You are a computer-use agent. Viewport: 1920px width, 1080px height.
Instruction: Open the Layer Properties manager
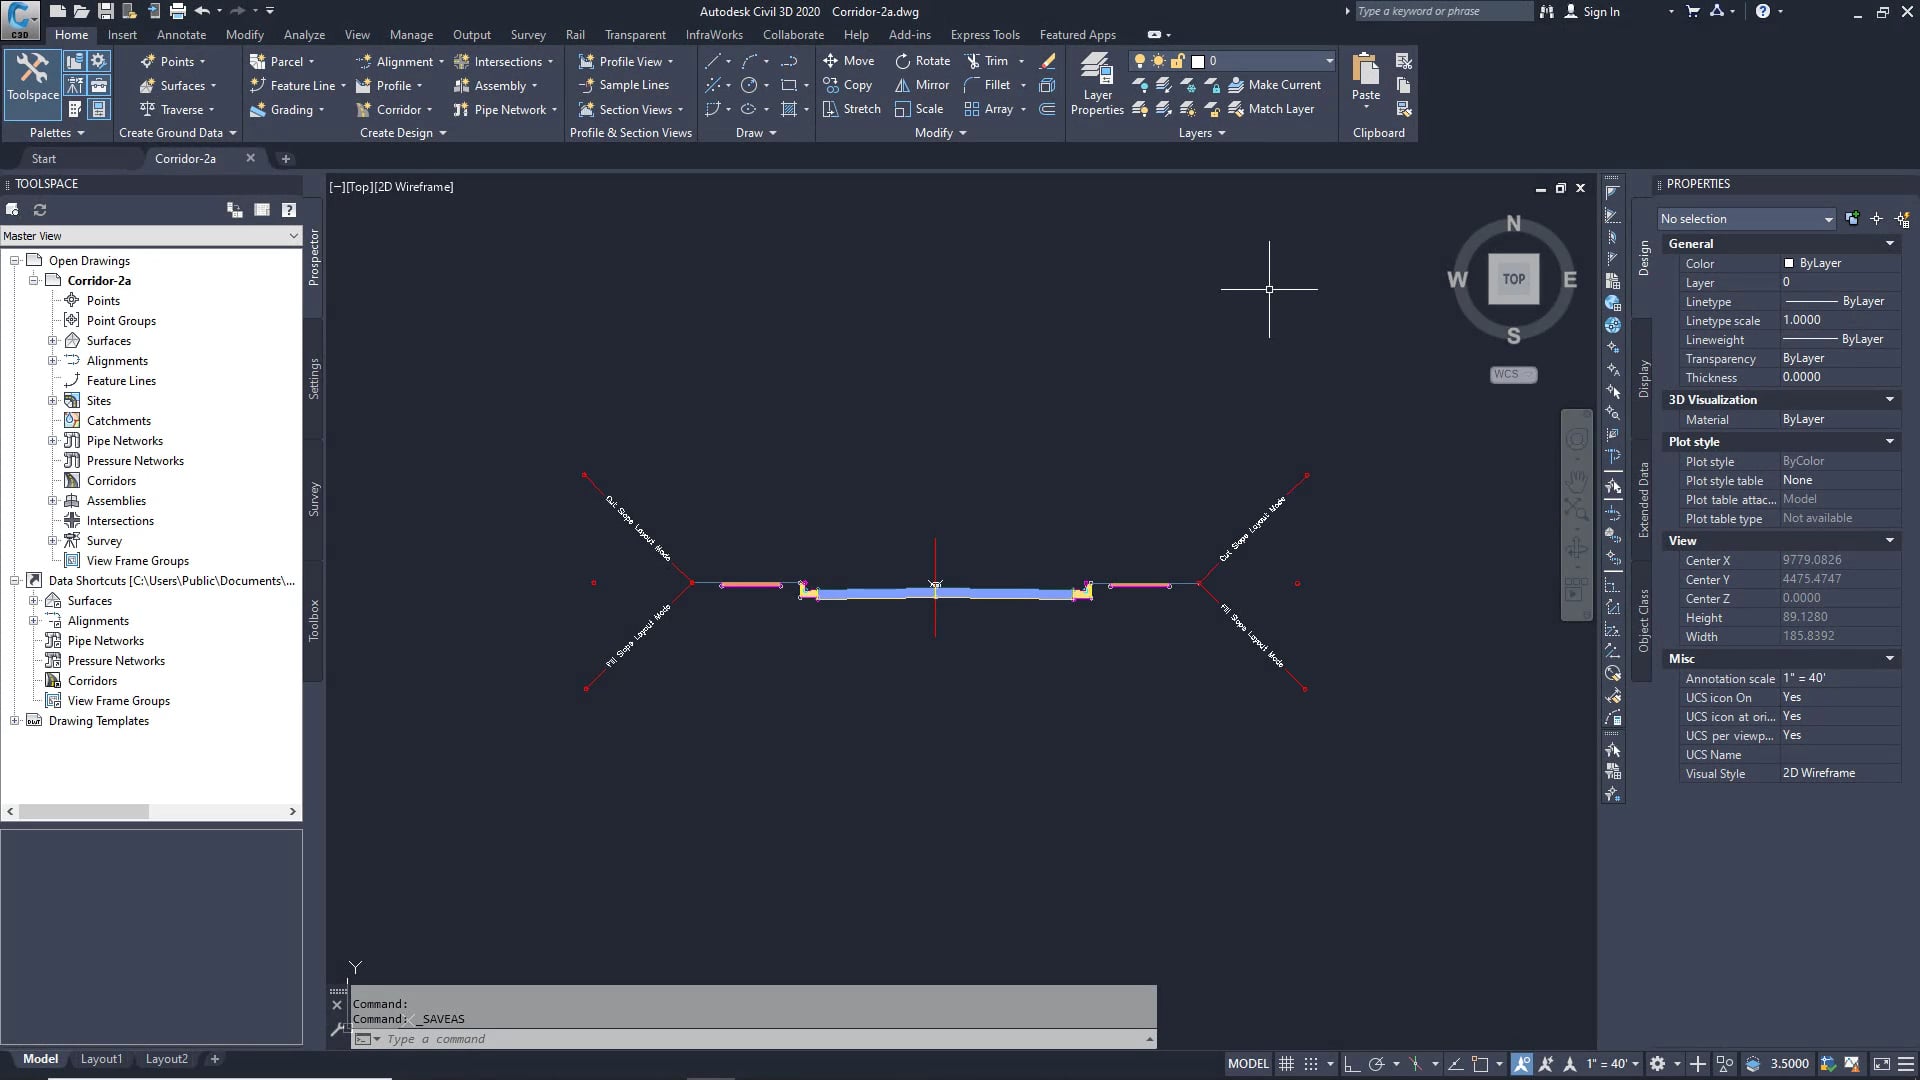click(1097, 84)
